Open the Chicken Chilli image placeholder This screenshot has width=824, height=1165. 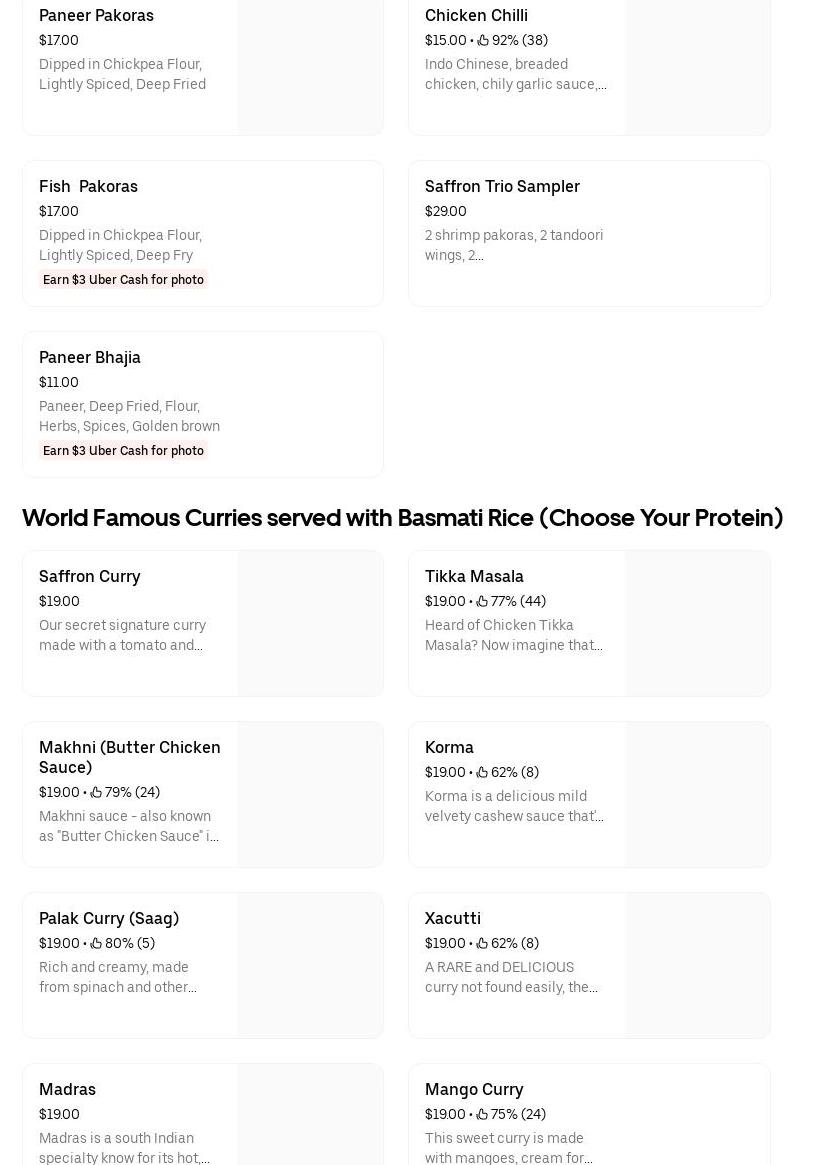(697, 65)
